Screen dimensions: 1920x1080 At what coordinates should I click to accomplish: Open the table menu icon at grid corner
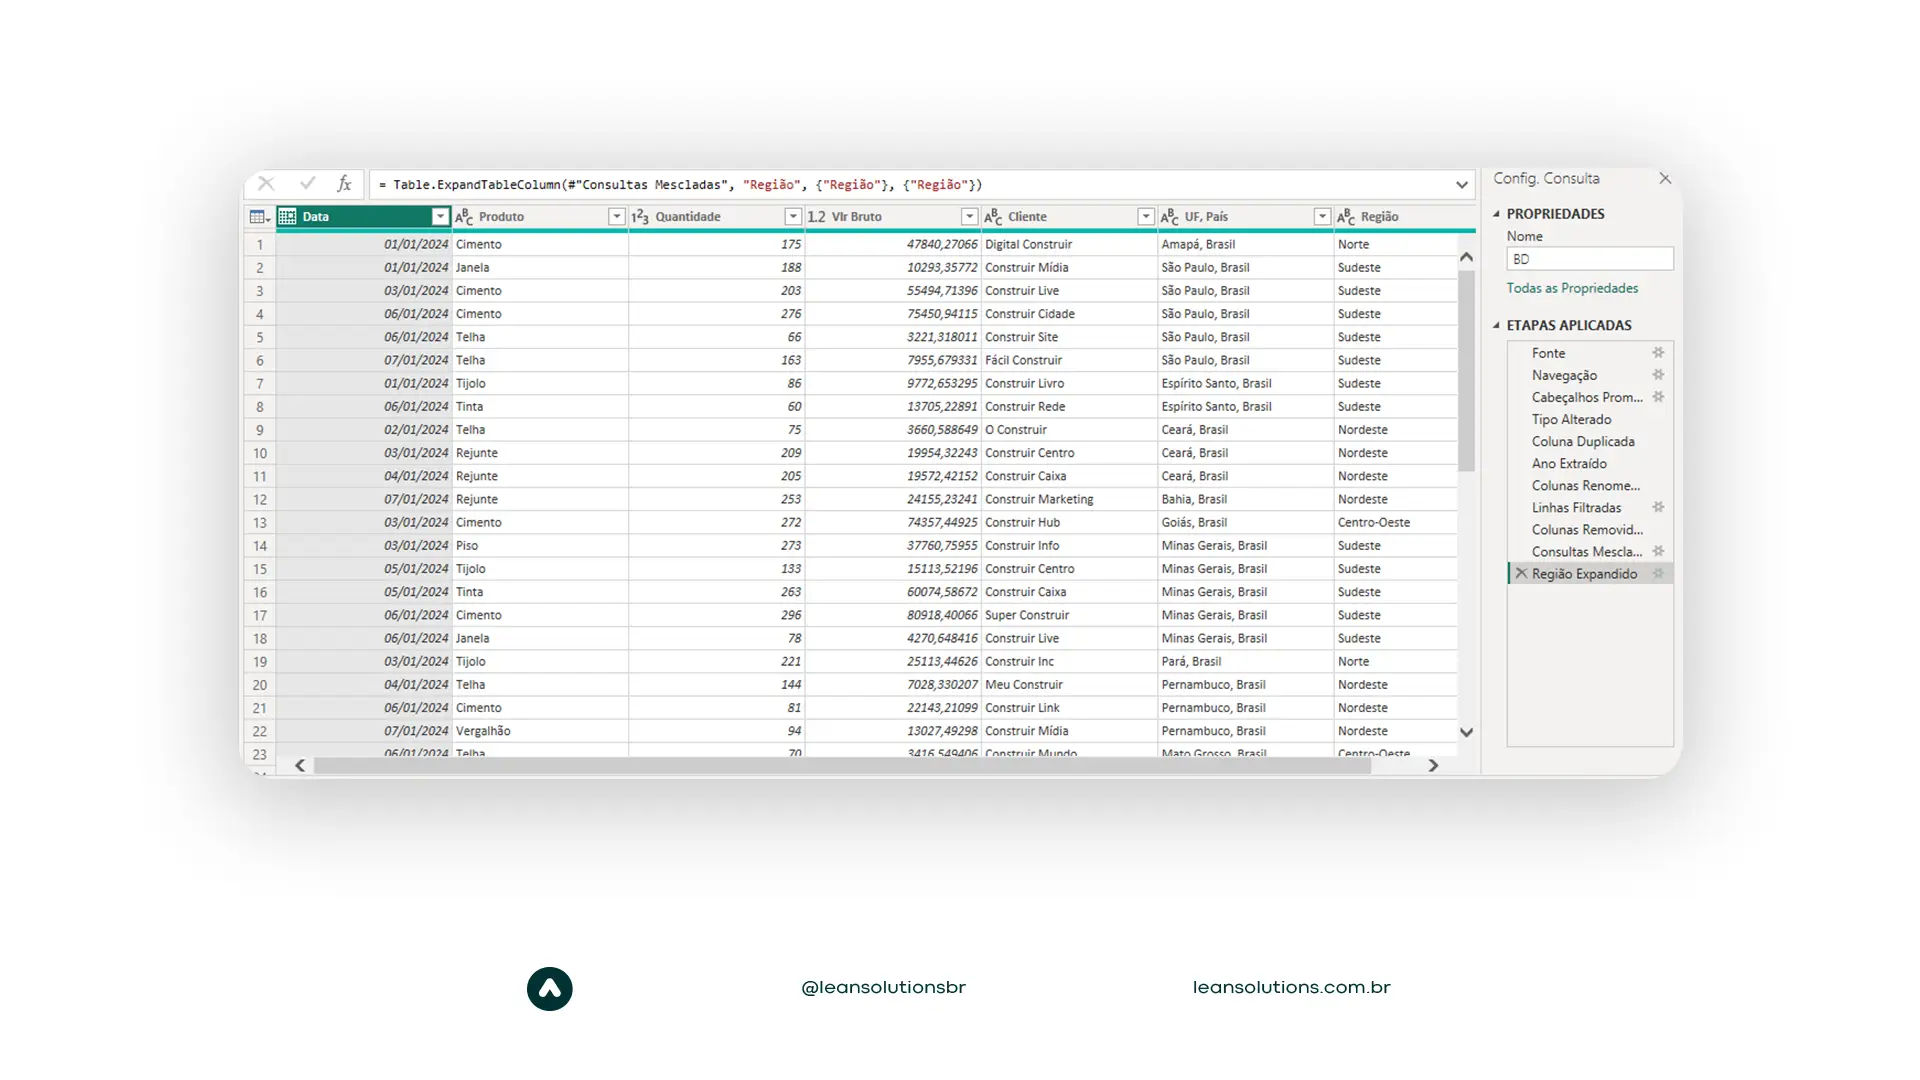click(260, 217)
